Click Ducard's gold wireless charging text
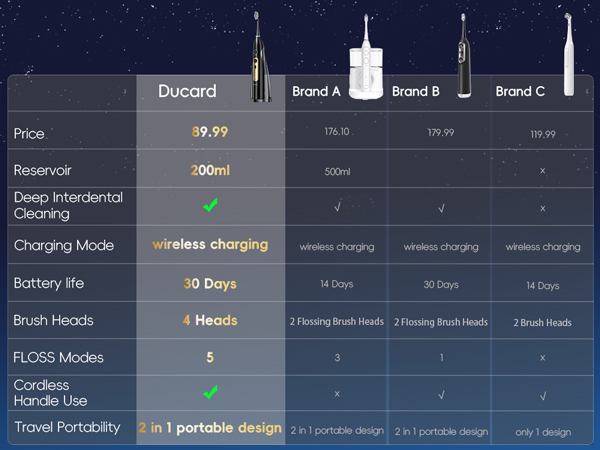Viewport: 600px width, 450px height. tap(210, 245)
